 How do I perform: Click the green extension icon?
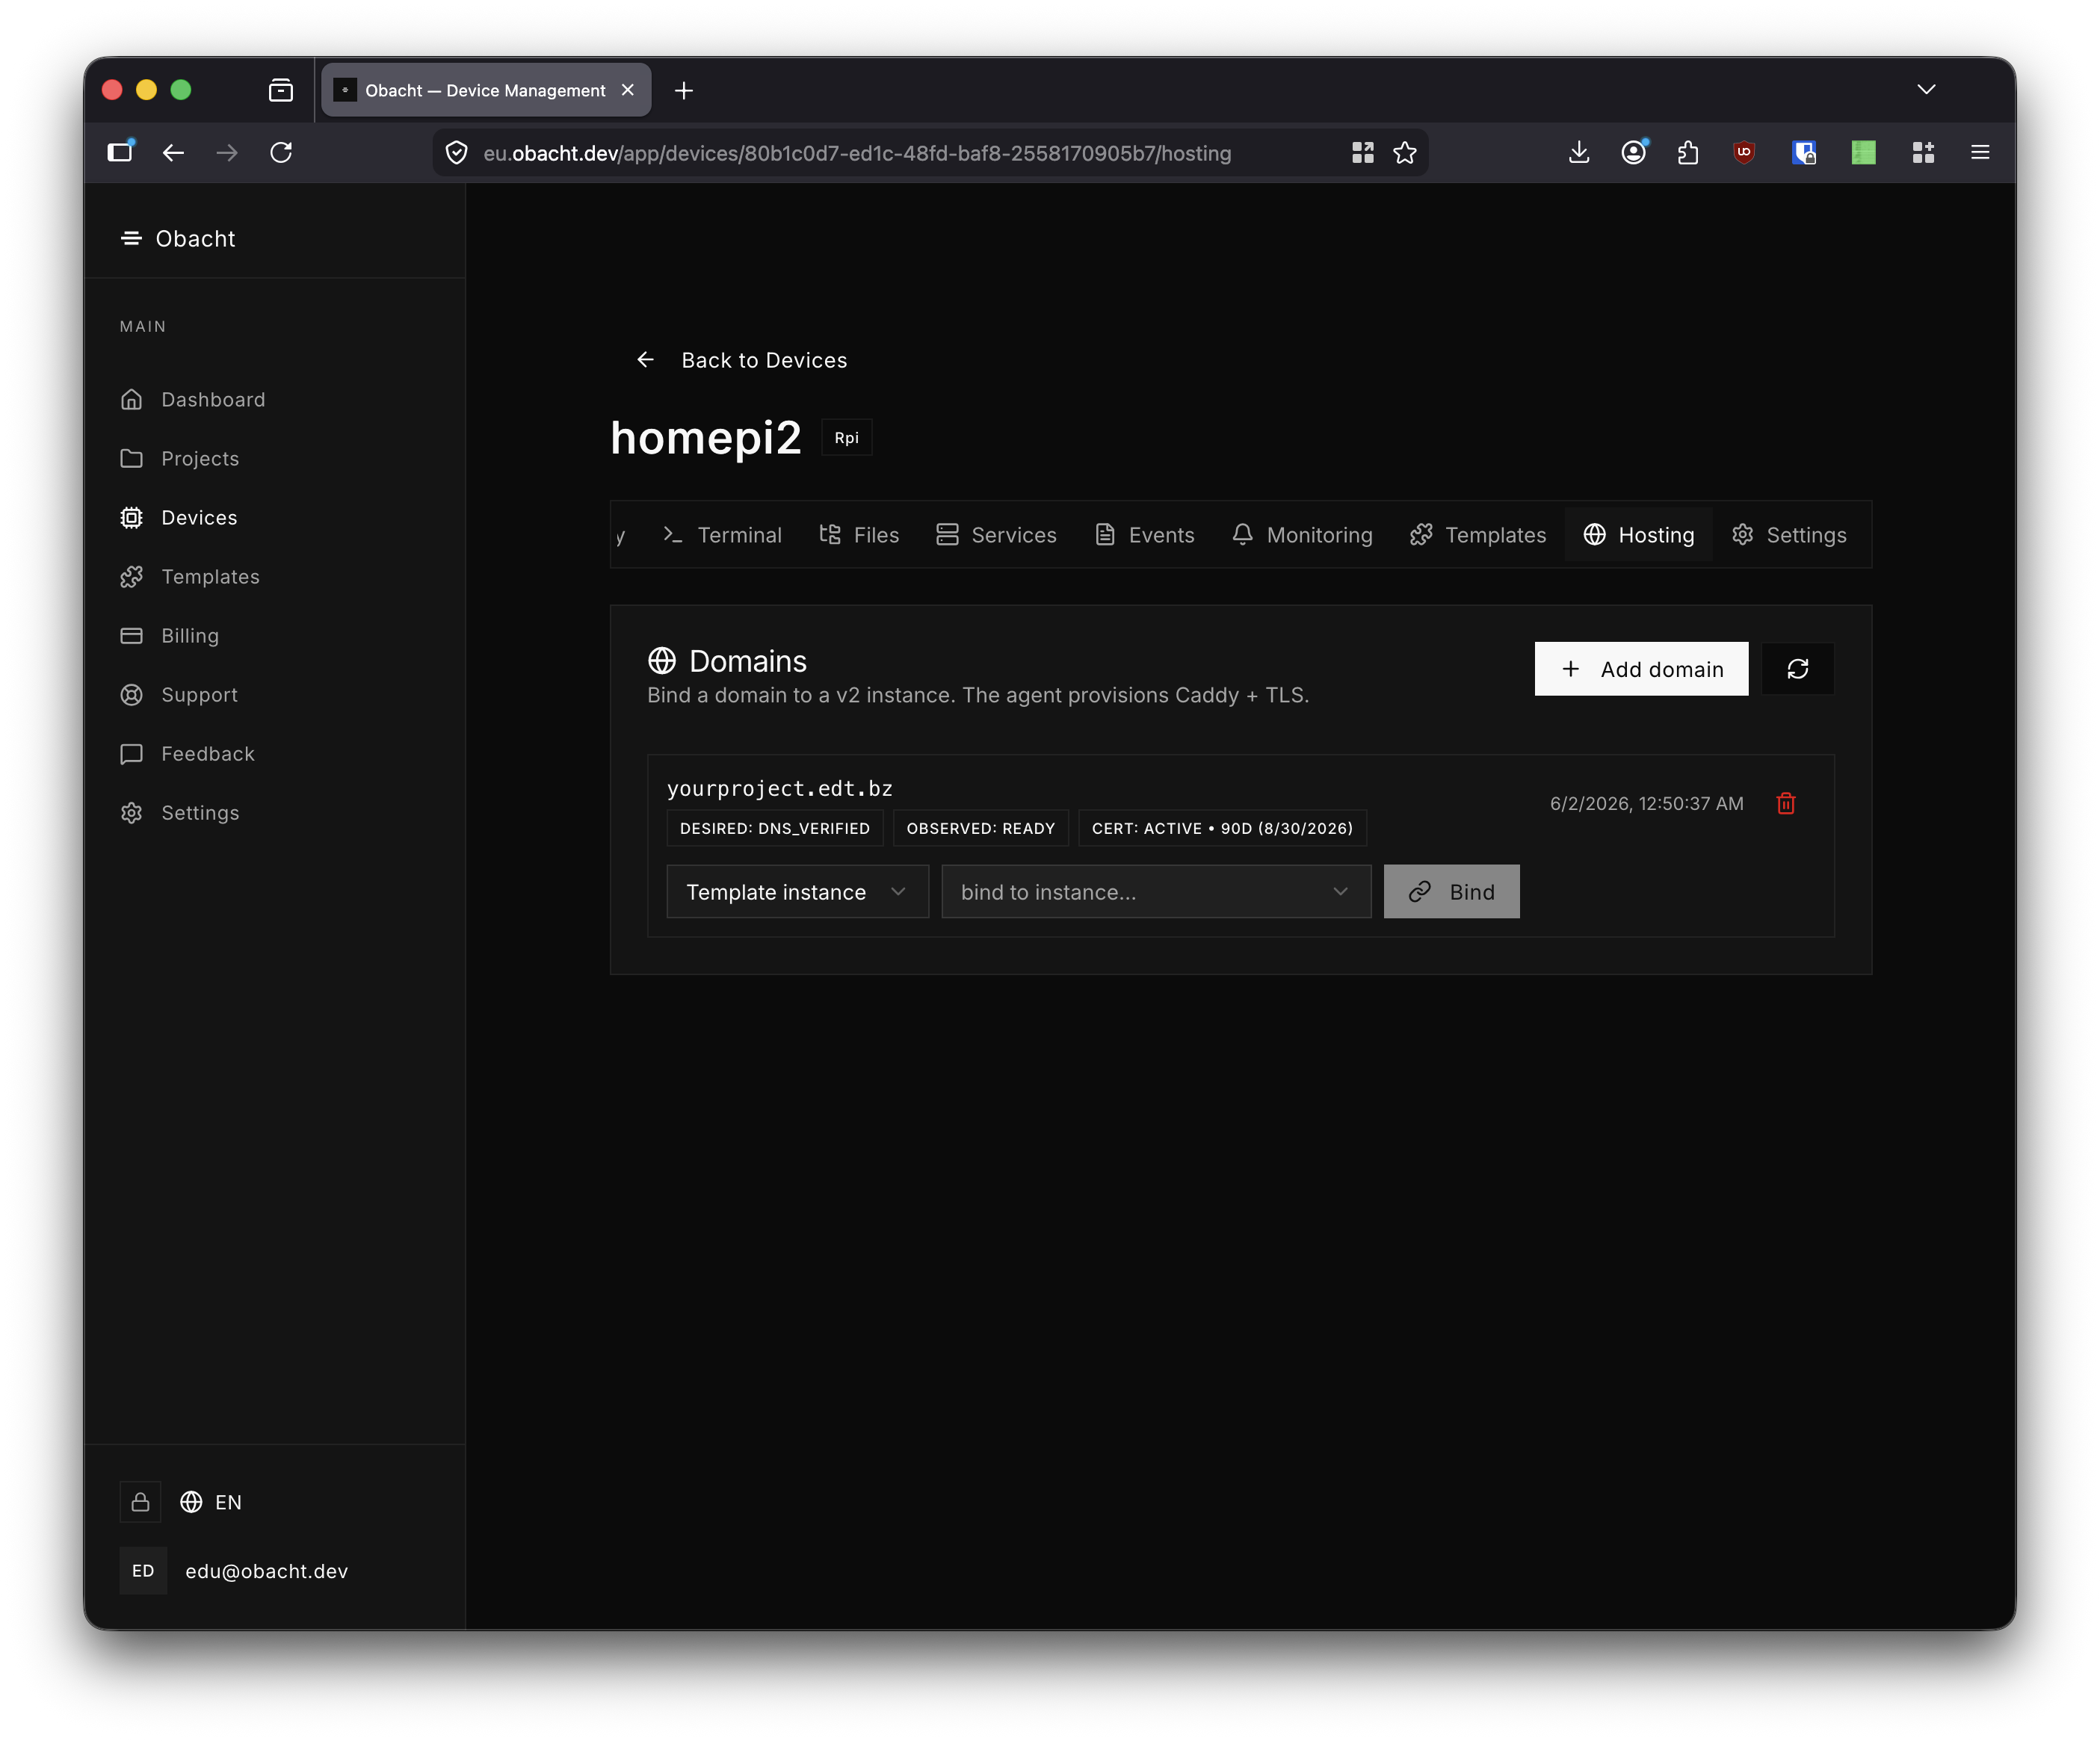tap(1863, 152)
